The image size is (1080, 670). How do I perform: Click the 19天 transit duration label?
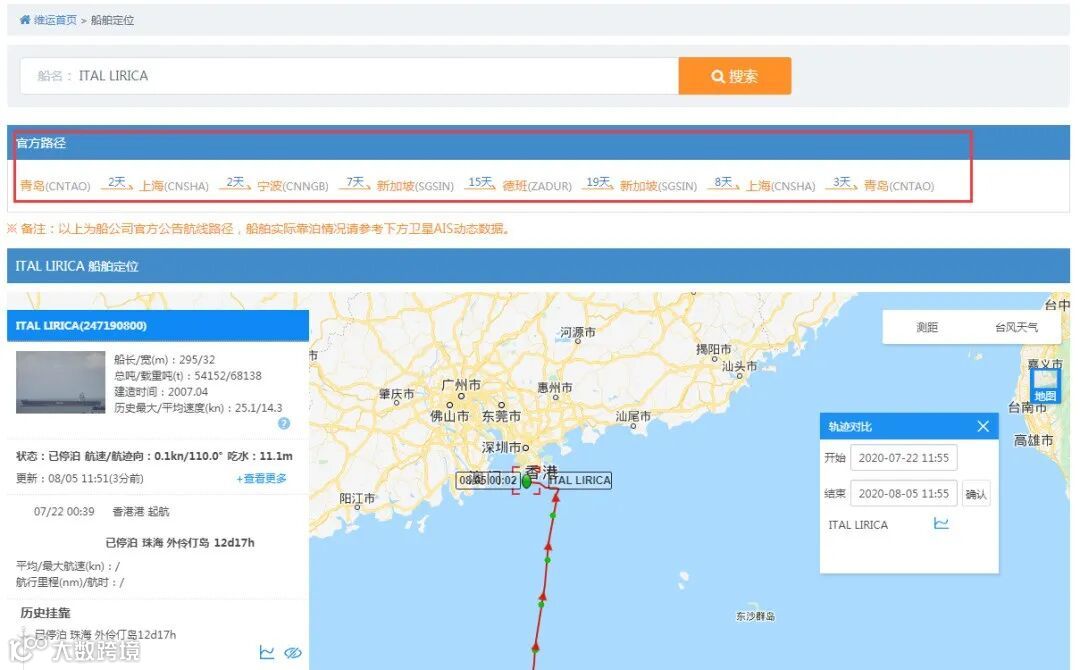[598, 182]
